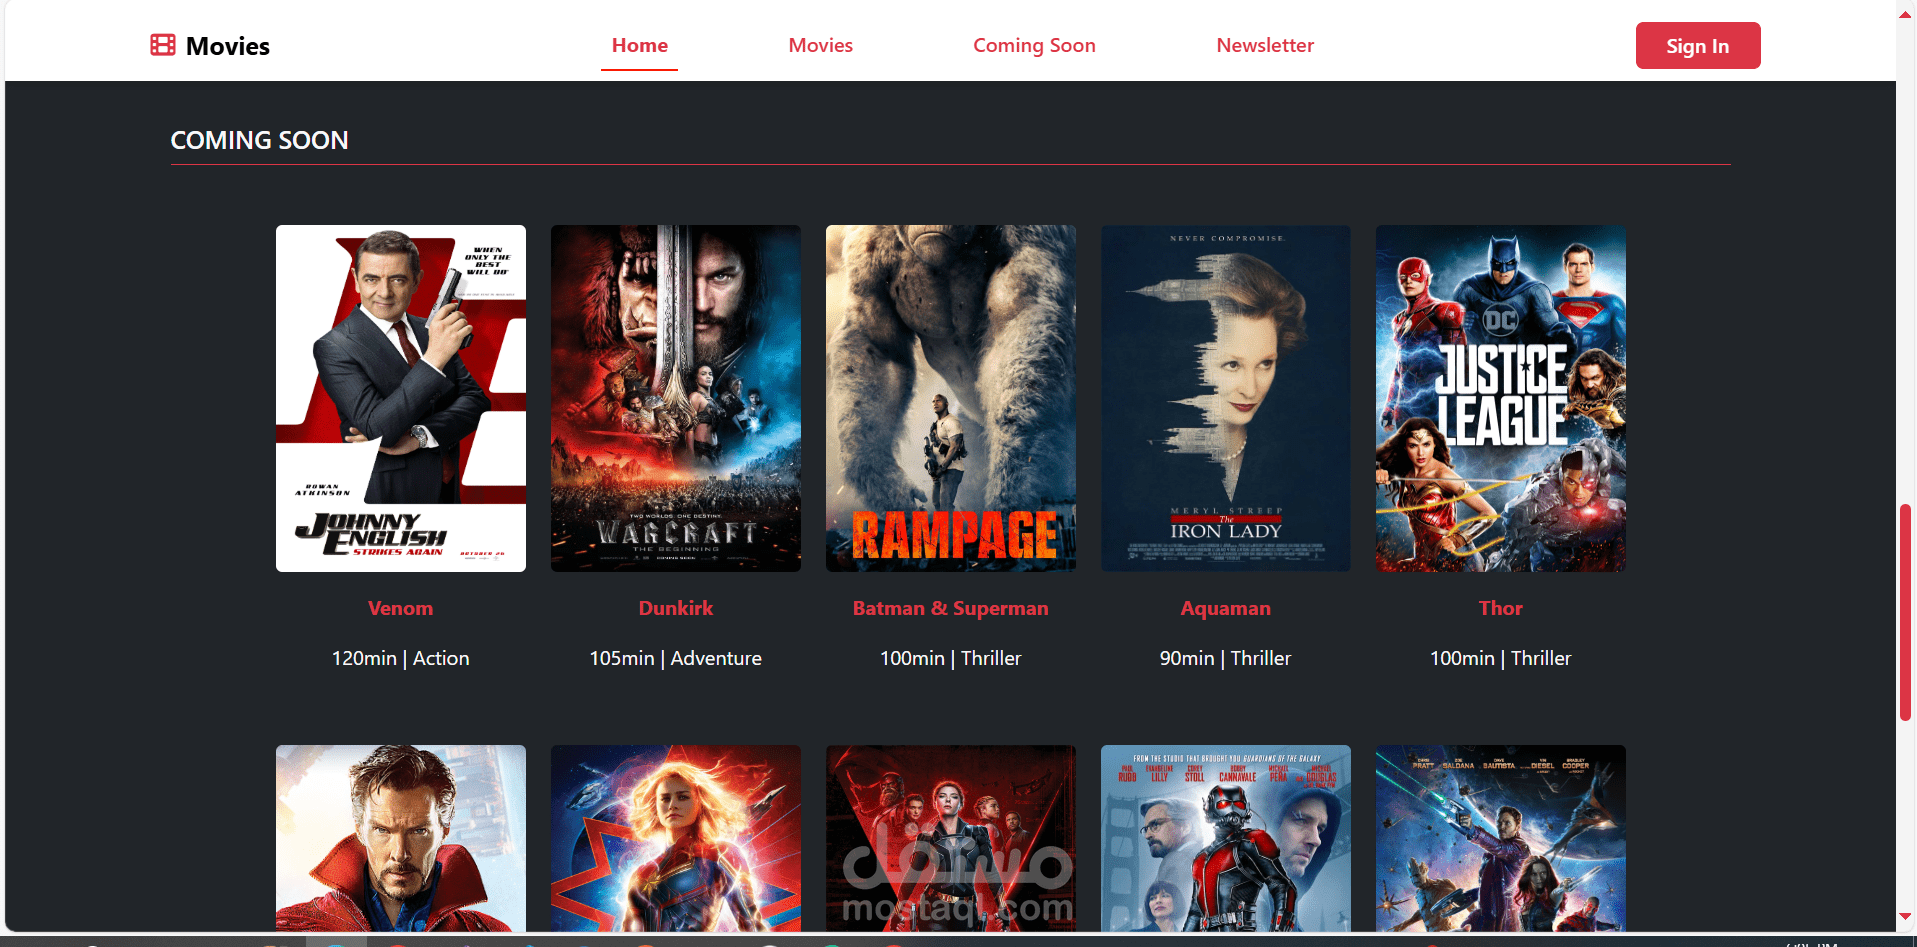
Task: Open the Guardians of the Galaxy poster
Action: coord(1501,838)
